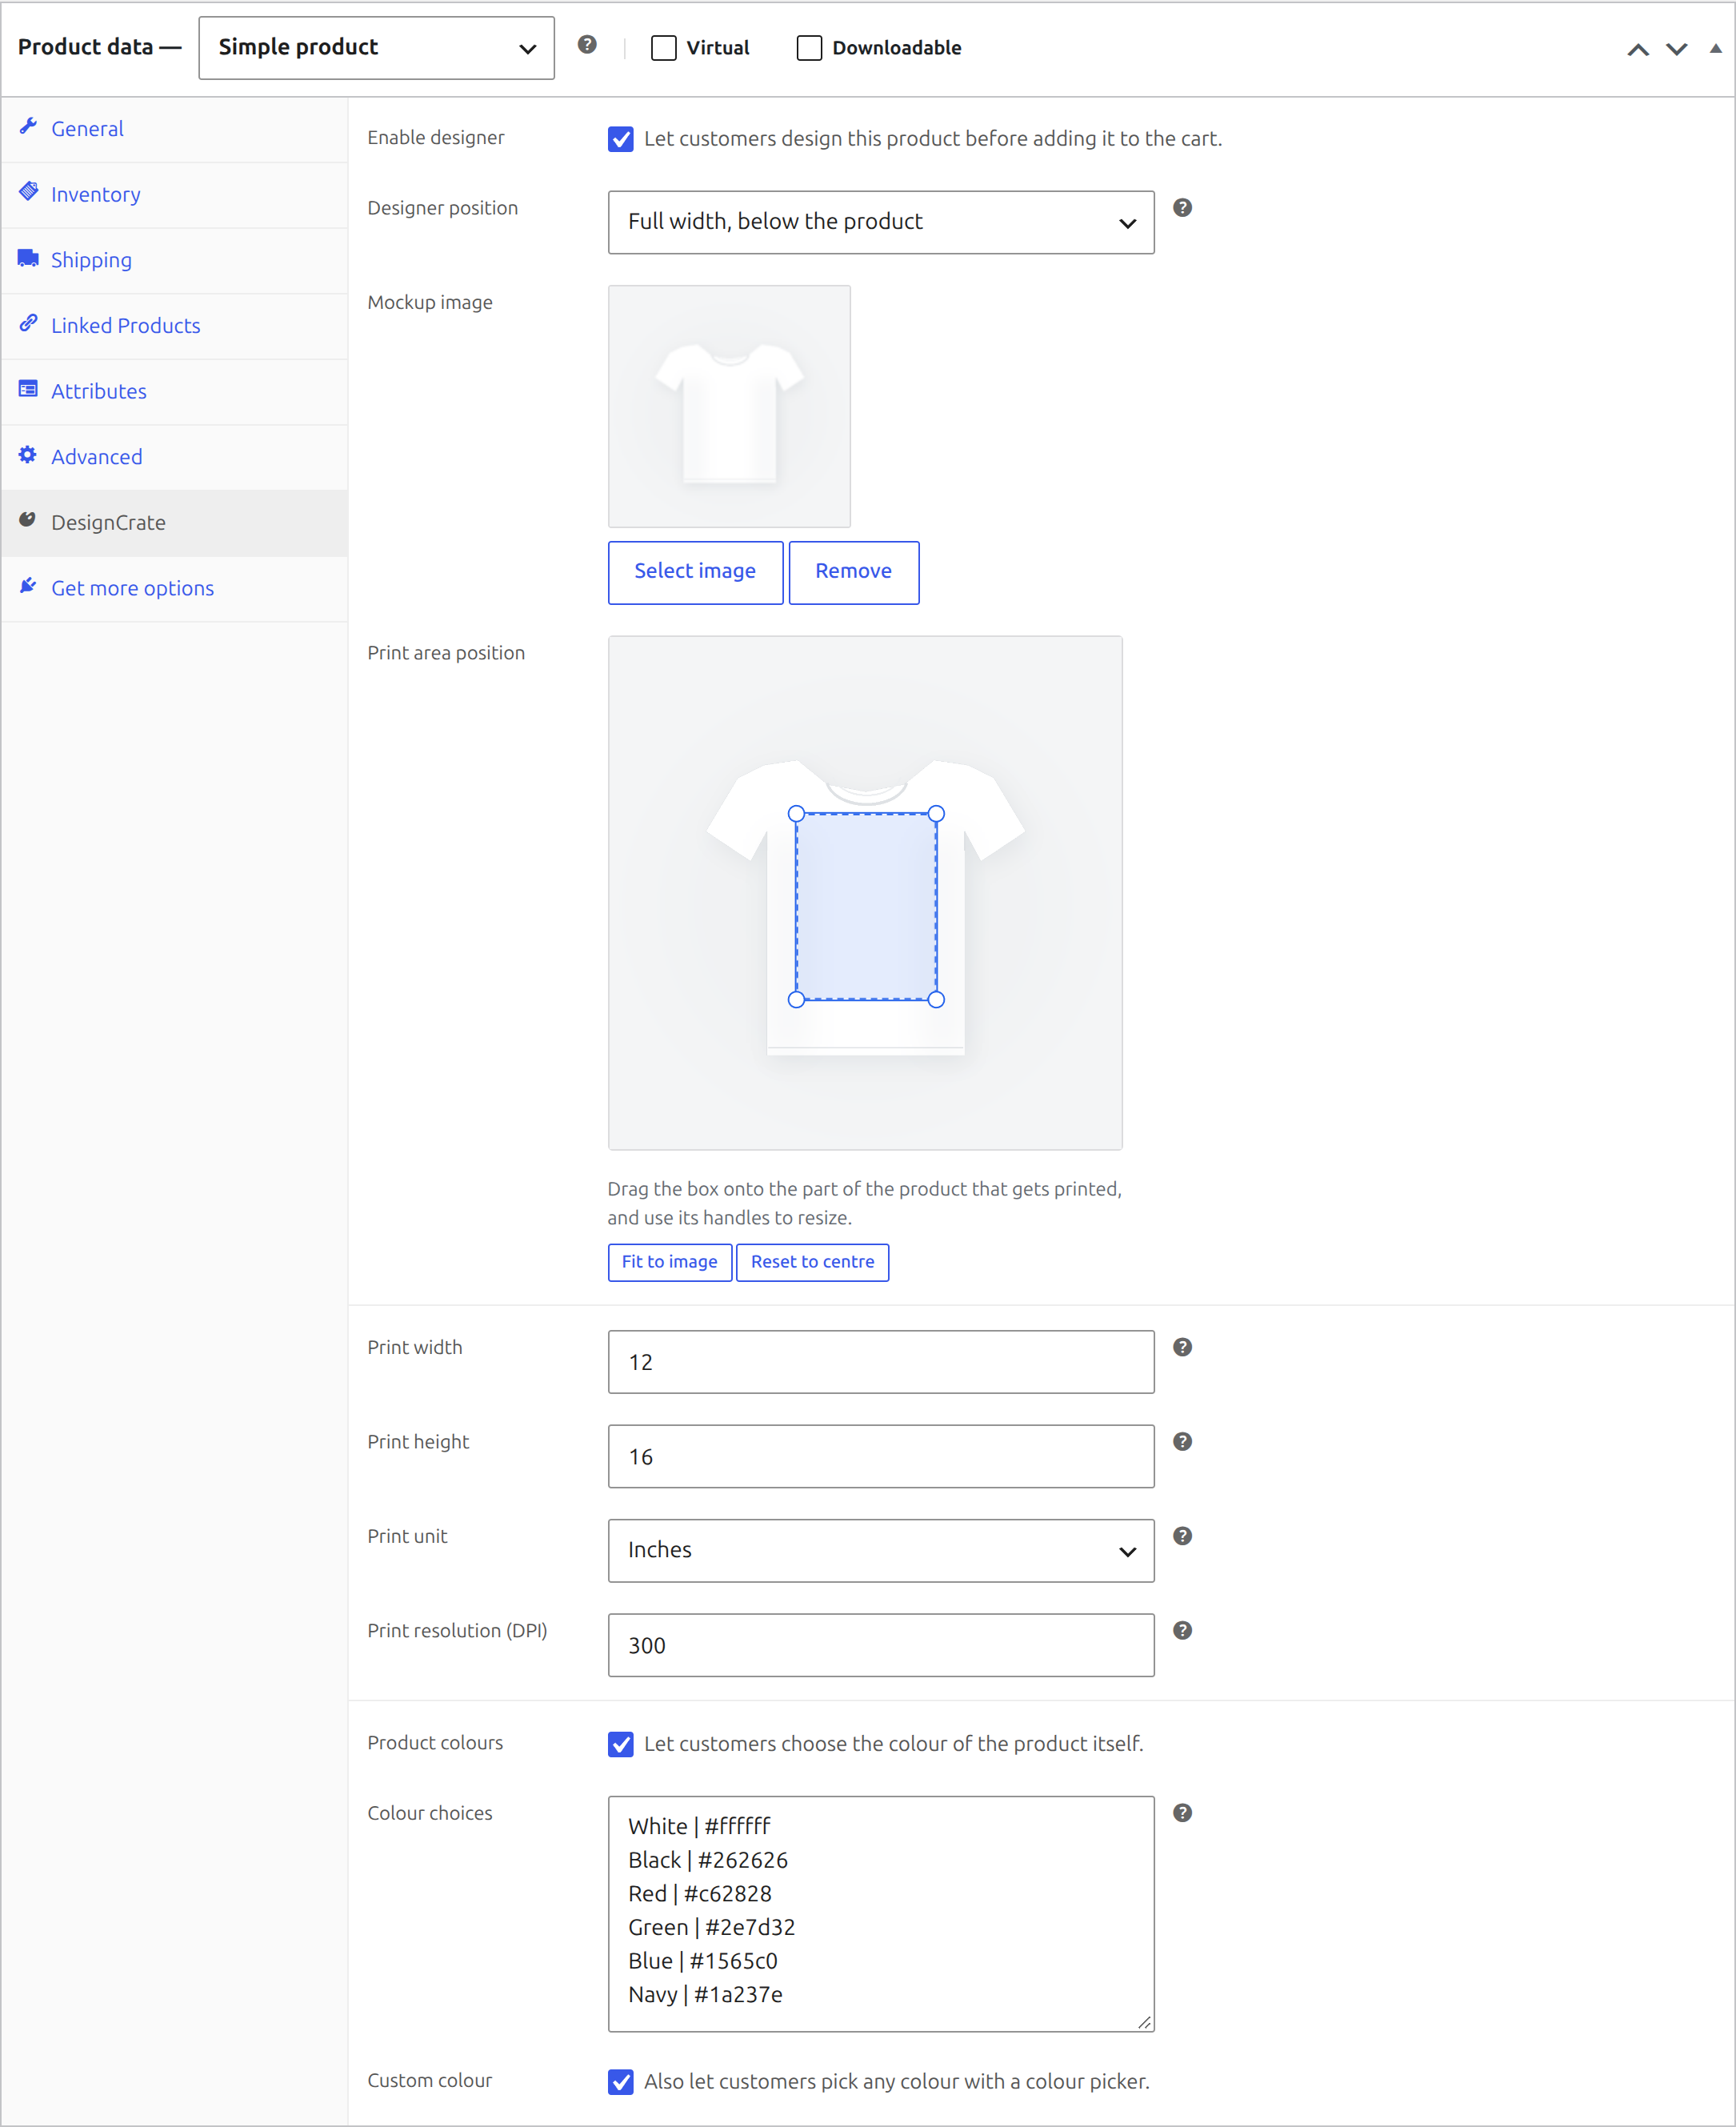Click help icon next to Print resolution
The height and width of the screenshot is (2127, 1736).
point(1182,1630)
